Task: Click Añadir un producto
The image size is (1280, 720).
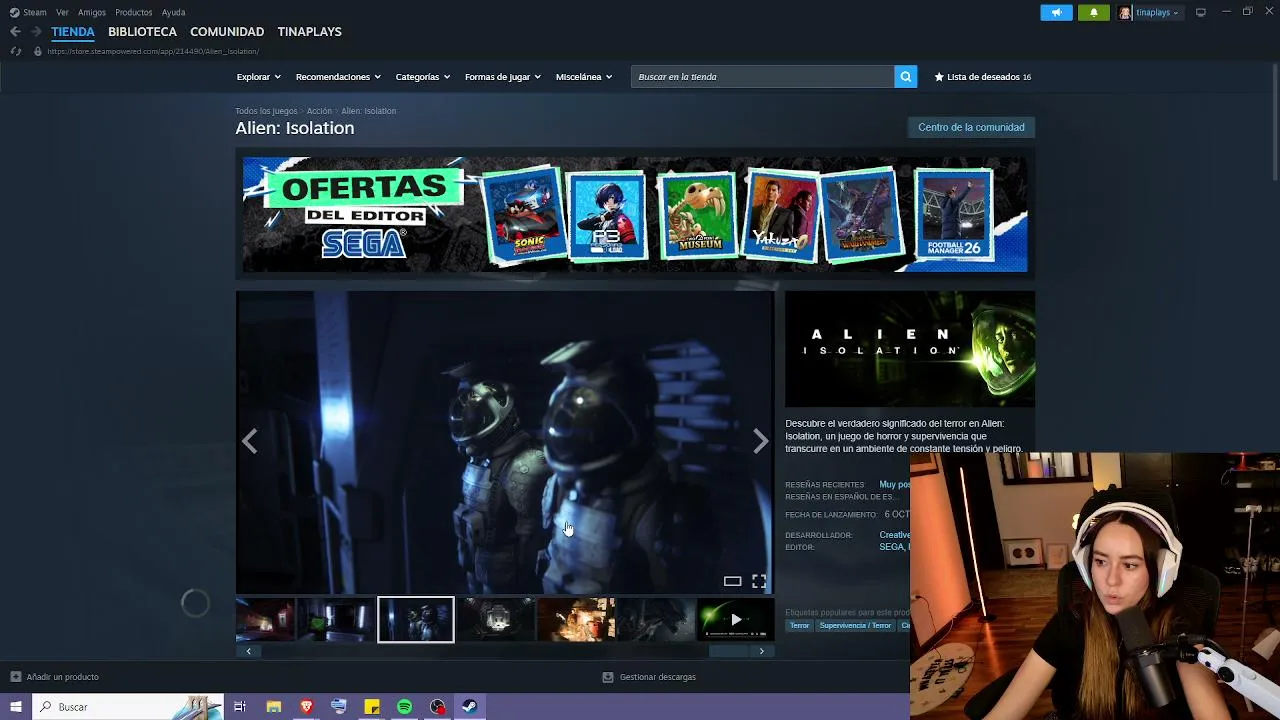Action: point(62,677)
